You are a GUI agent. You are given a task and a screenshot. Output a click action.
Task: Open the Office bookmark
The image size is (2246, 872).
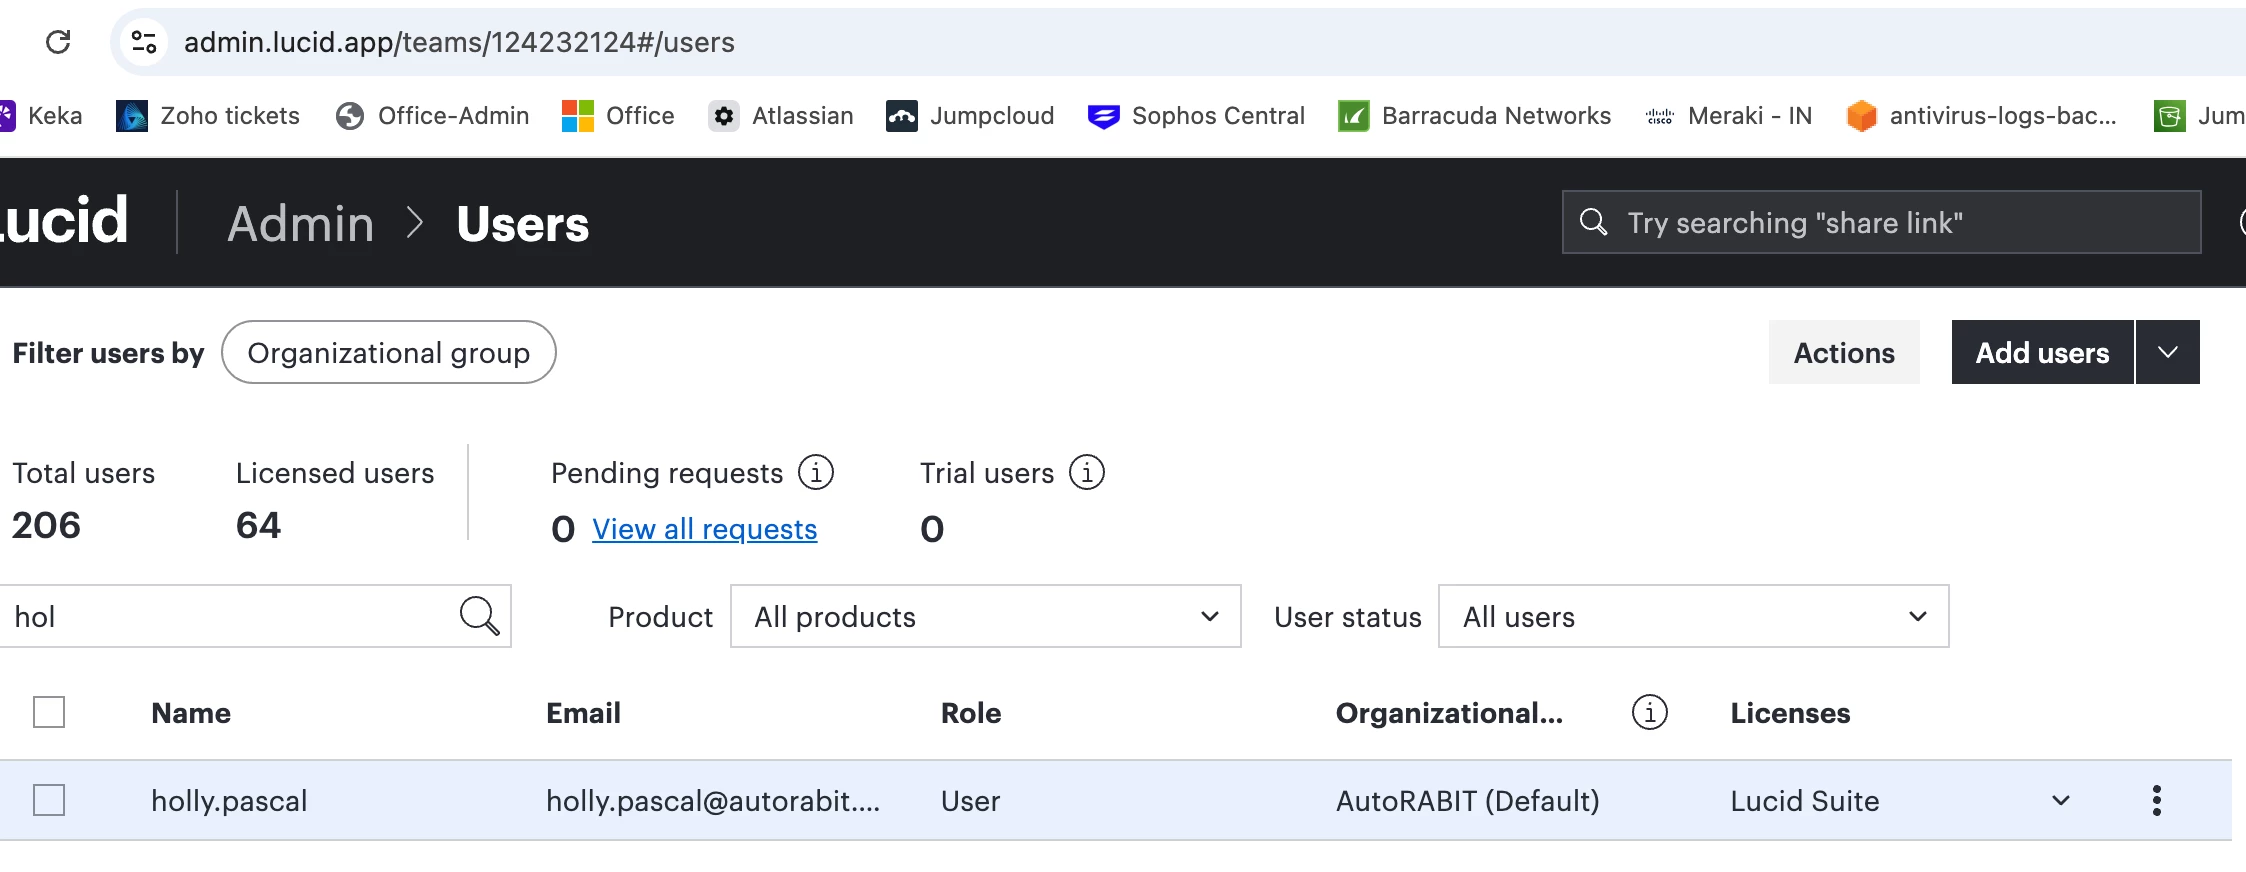click(618, 116)
